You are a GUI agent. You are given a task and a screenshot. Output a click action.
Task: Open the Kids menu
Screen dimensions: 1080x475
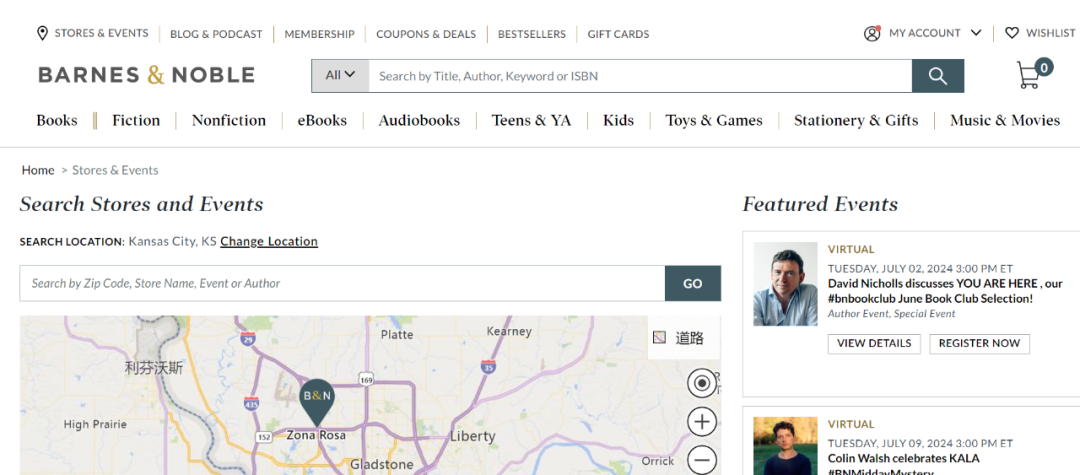click(619, 120)
